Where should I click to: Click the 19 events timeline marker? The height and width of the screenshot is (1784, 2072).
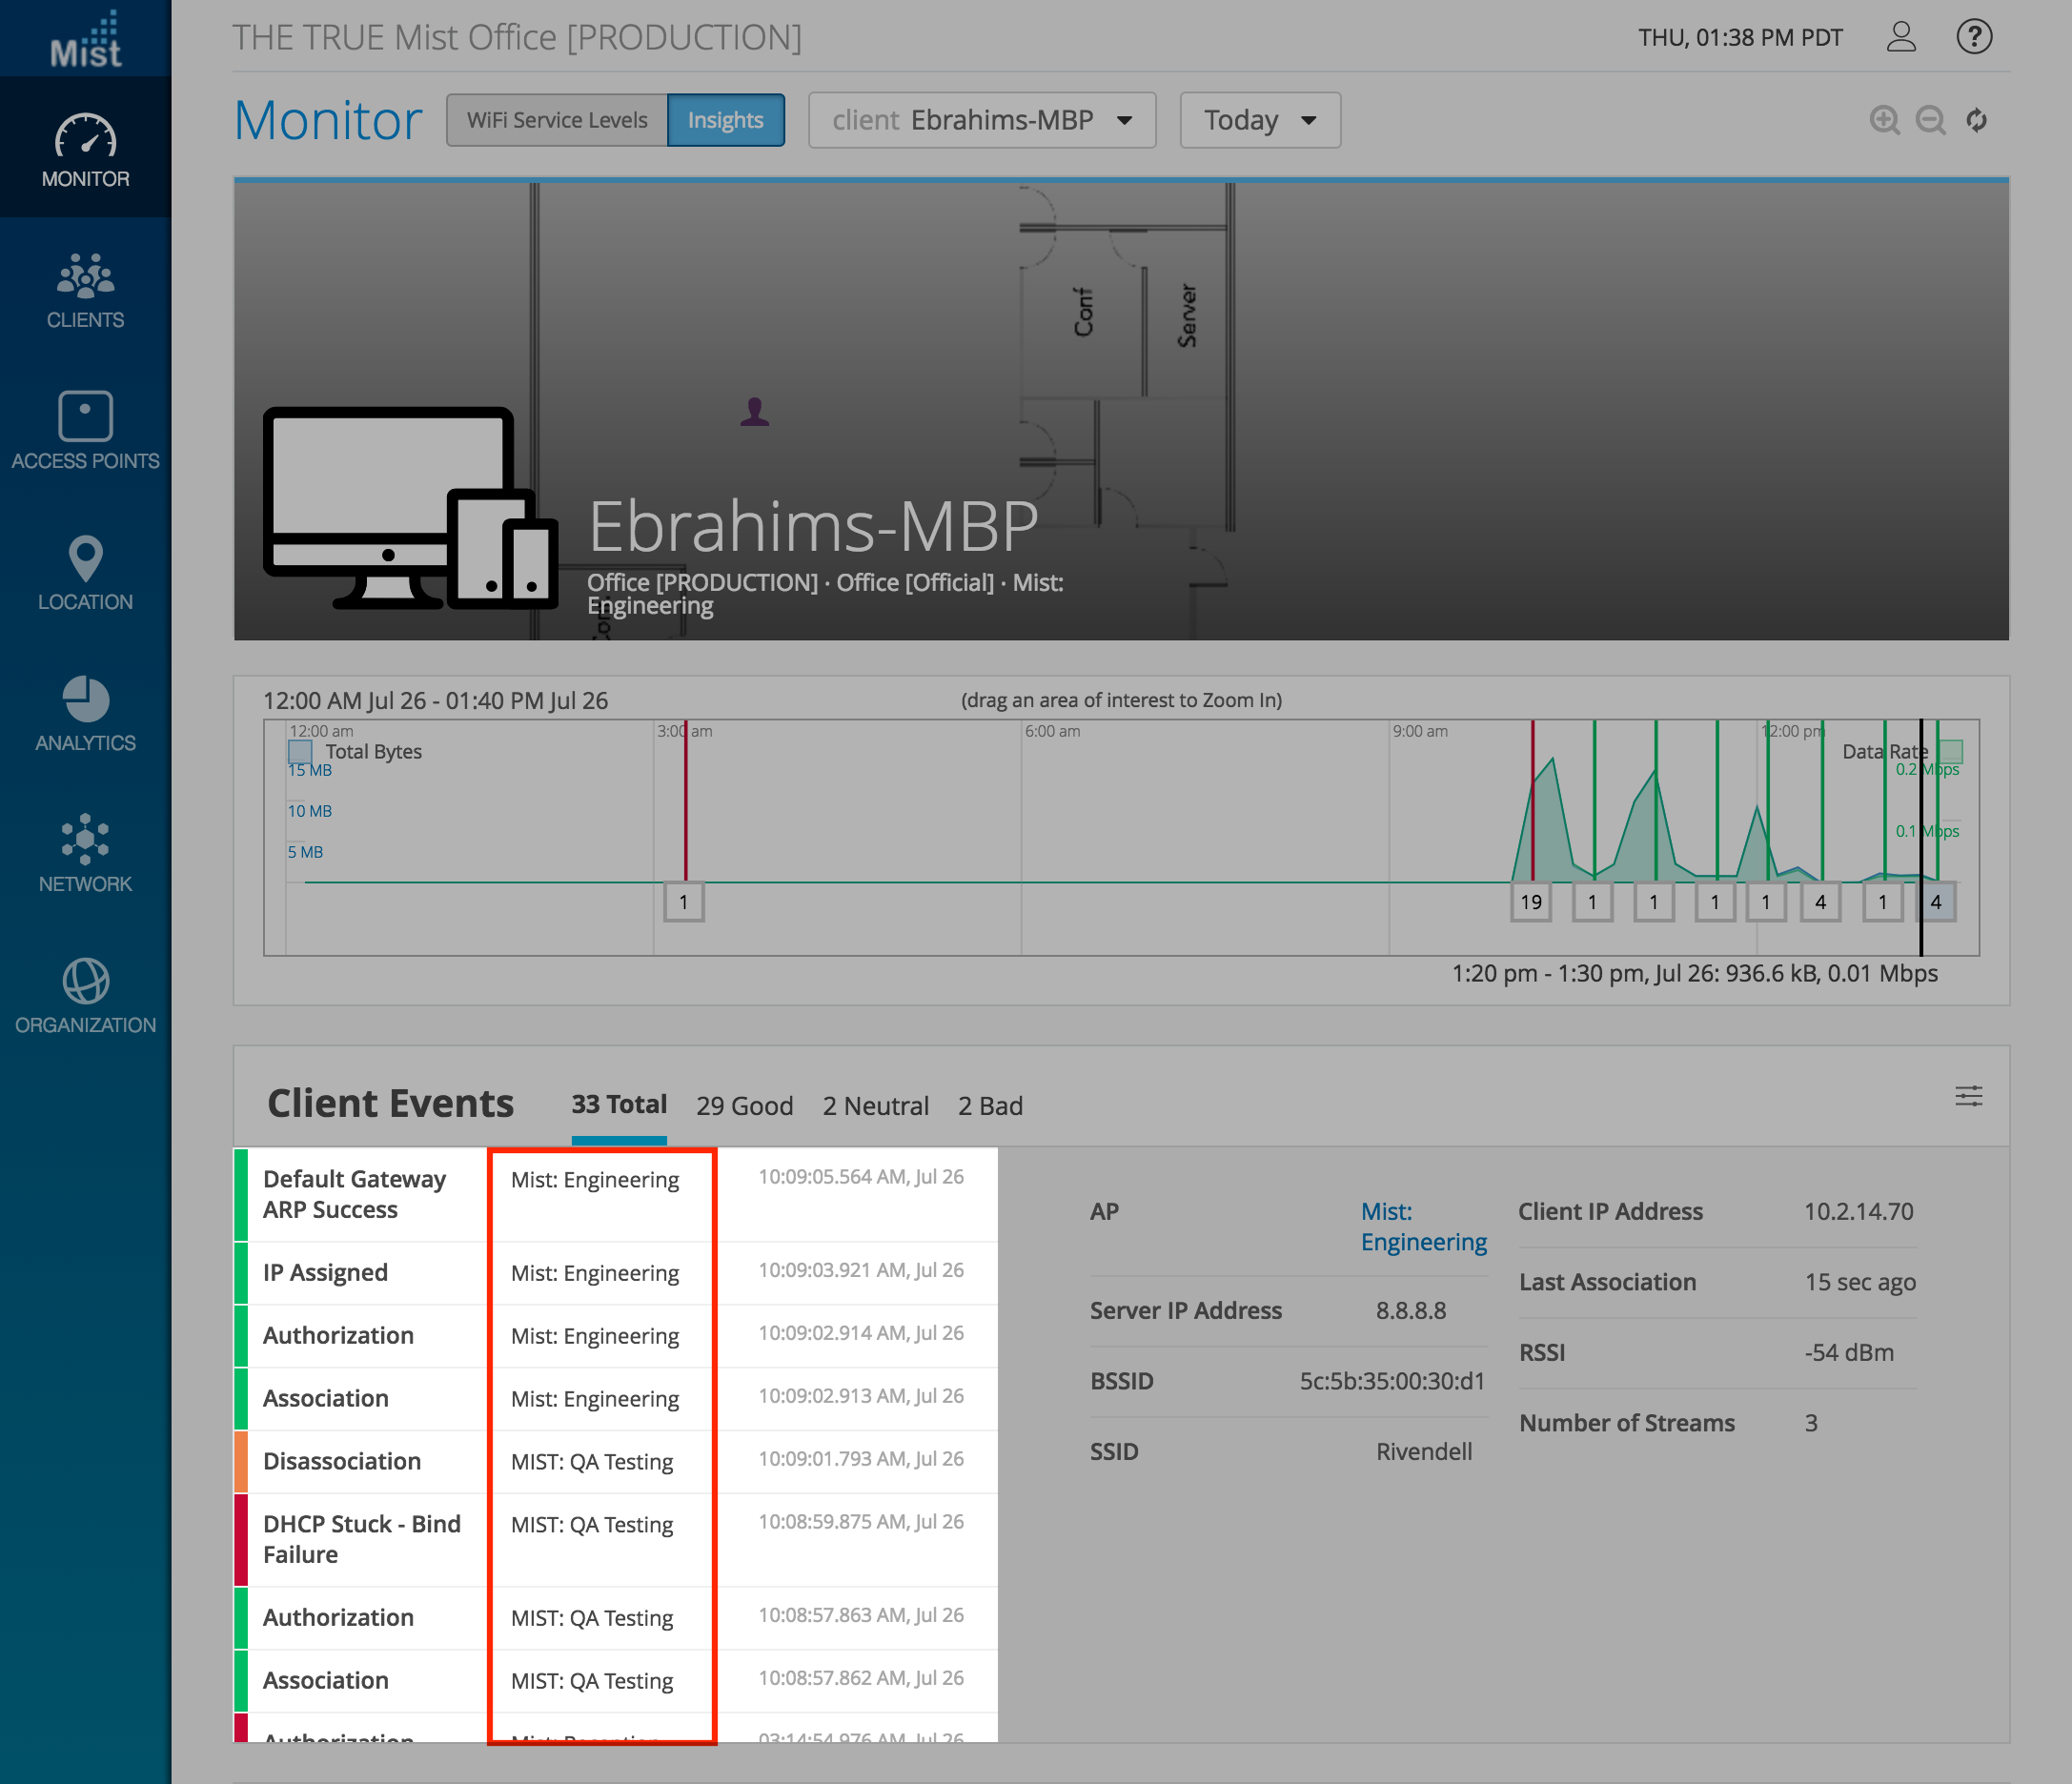pos(1530,902)
